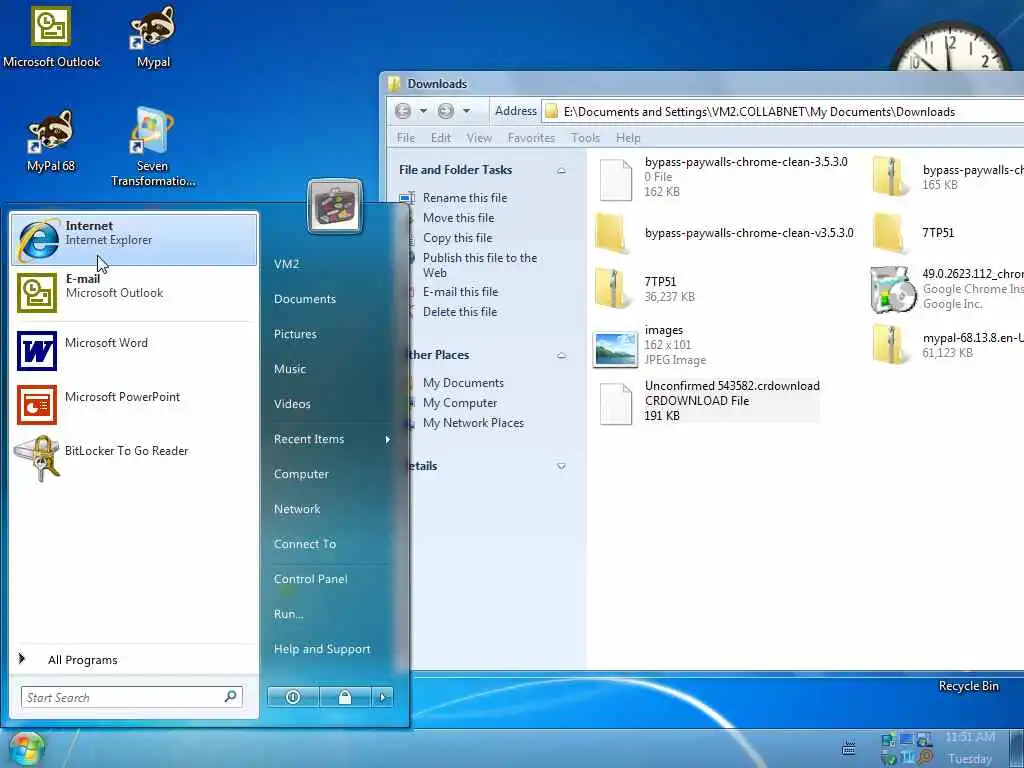Click the search magnifier icon in Start Search

[x=231, y=697]
